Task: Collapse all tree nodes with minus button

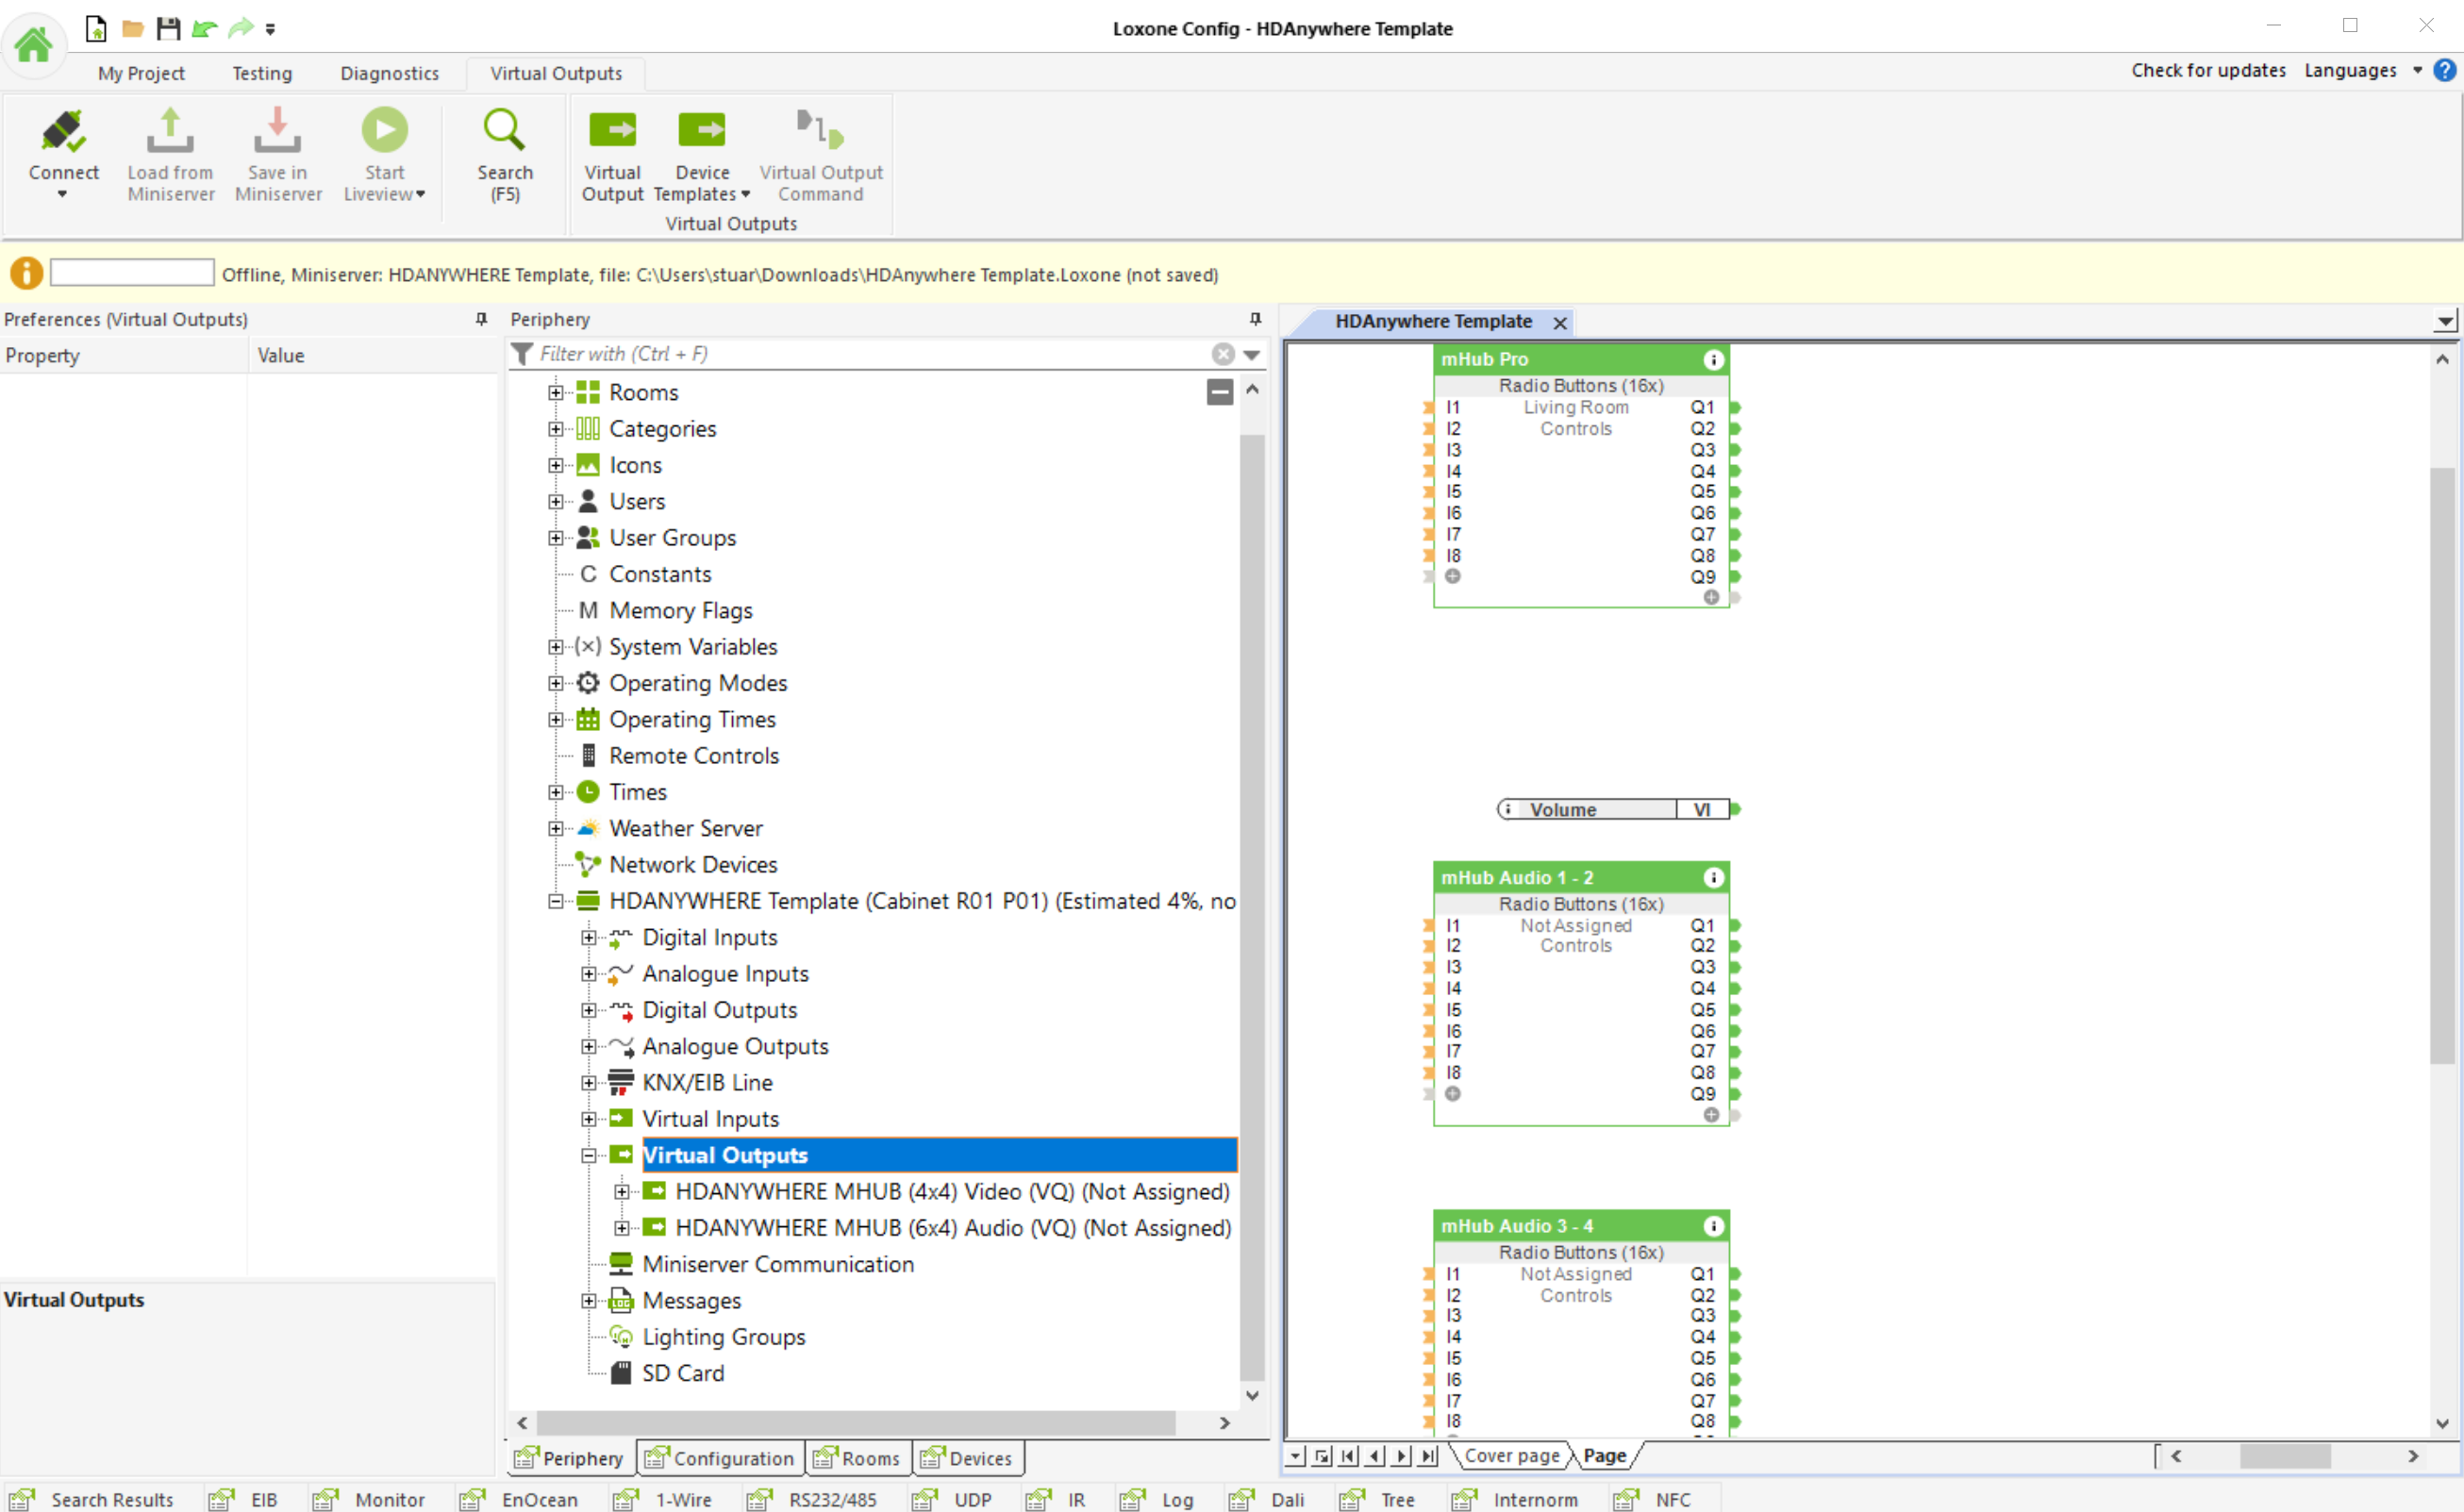Action: 1219,392
